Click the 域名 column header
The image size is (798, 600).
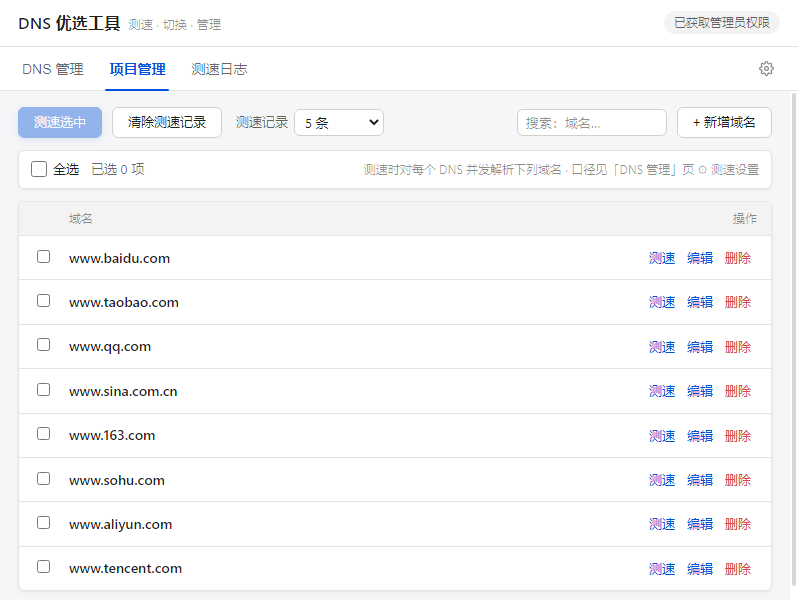tap(81, 219)
